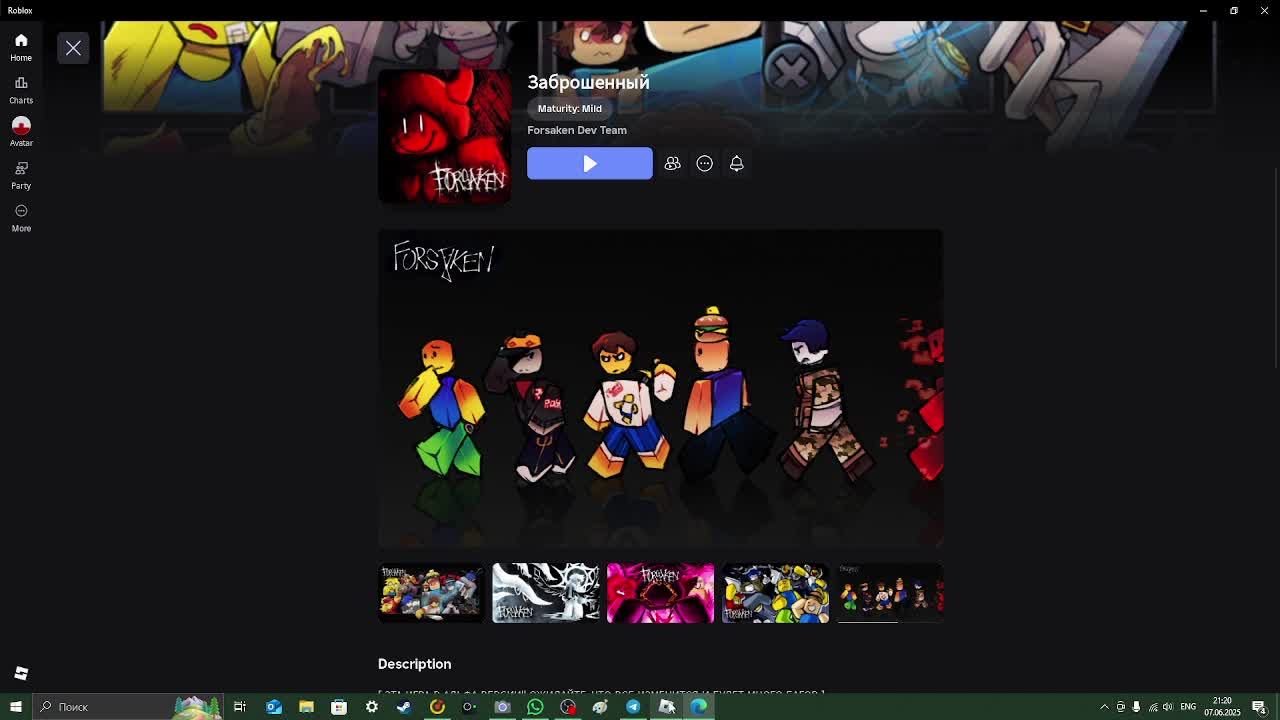The height and width of the screenshot is (720, 1280).
Task: Open WhatsApp from the taskbar
Action: (535, 707)
